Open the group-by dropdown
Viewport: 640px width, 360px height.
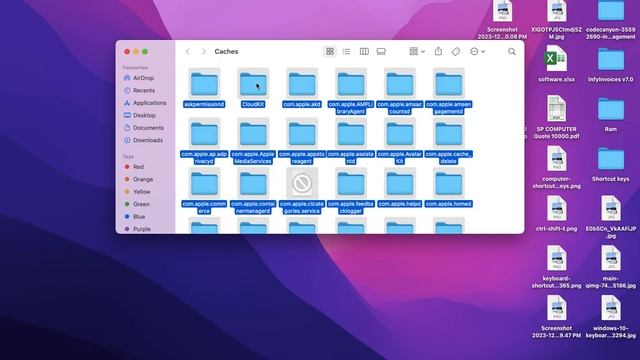coord(417,52)
